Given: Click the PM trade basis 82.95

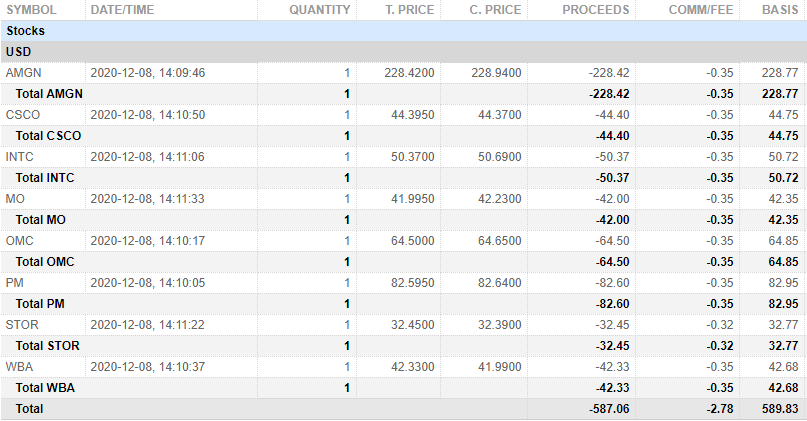Looking at the screenshot, I should (783, 283).
